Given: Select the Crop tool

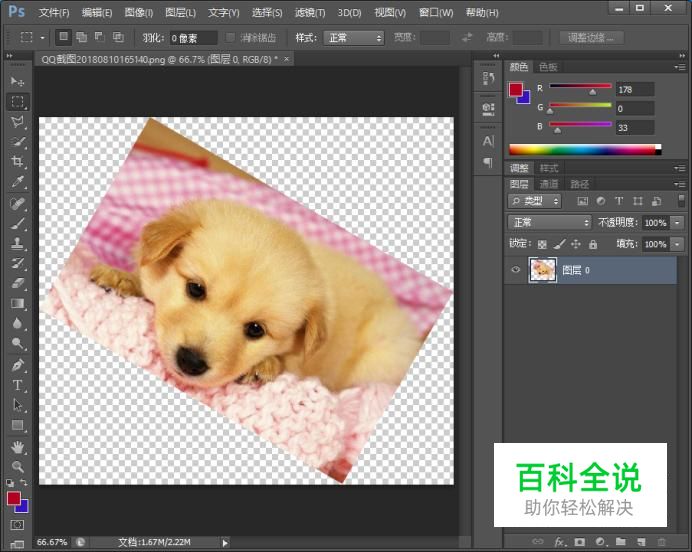Looking at the screenshot, I should tap(18, 162).
